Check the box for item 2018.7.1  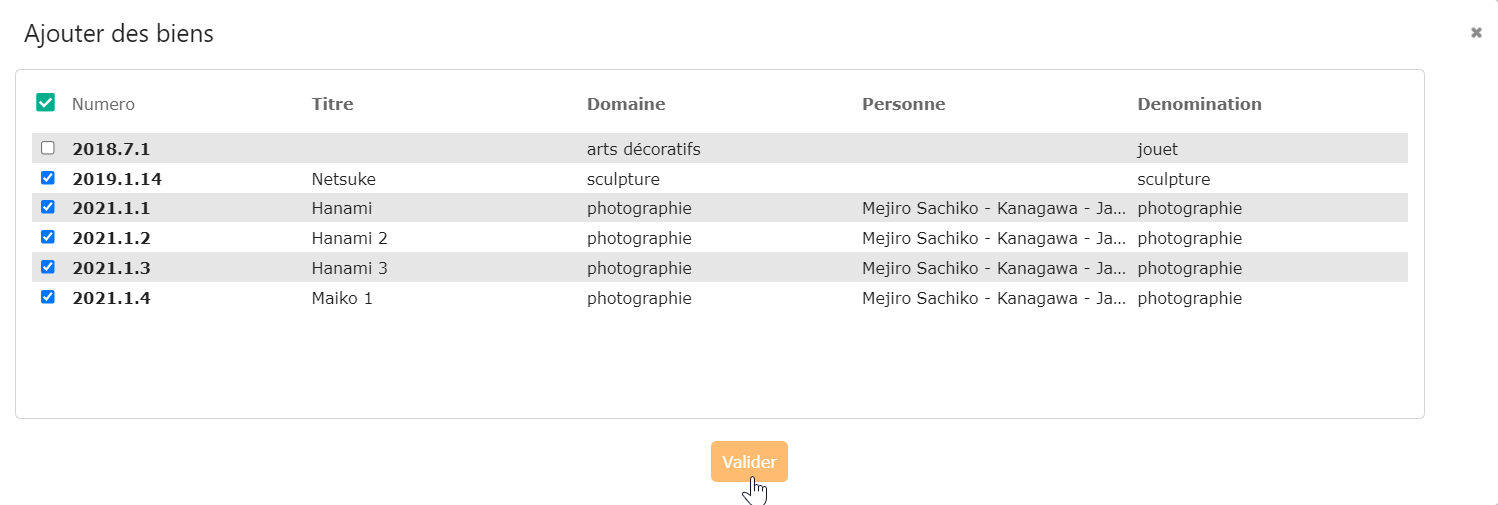click(47, 148)
